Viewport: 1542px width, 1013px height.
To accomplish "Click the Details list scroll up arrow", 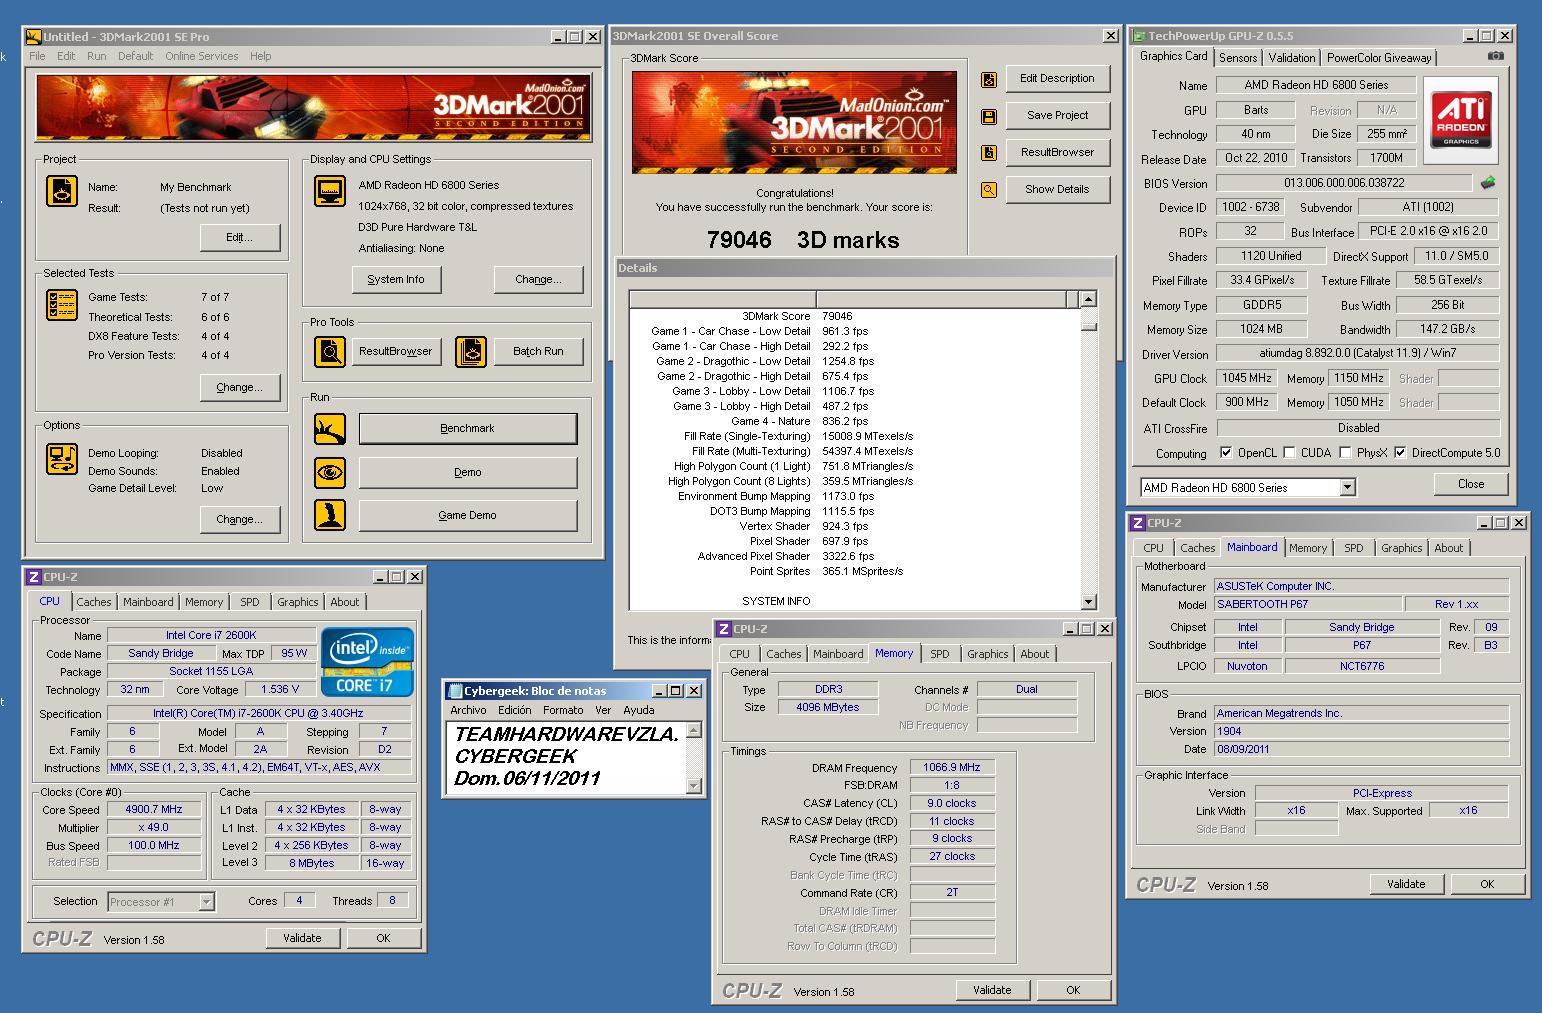I will (1088, 299).
